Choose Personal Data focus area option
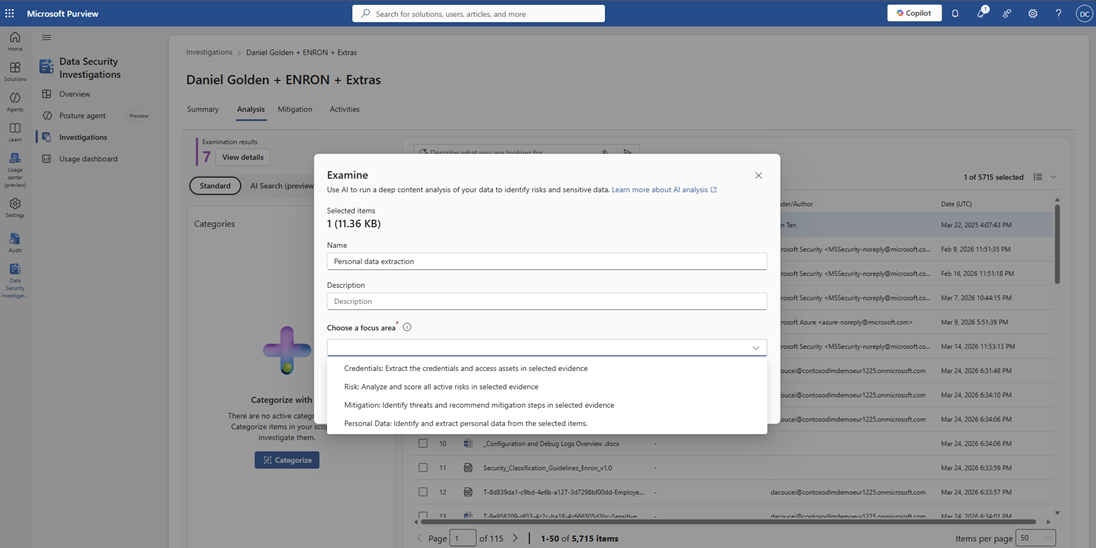The height and width of the screenshot is (548, 1096). [547, 423]
